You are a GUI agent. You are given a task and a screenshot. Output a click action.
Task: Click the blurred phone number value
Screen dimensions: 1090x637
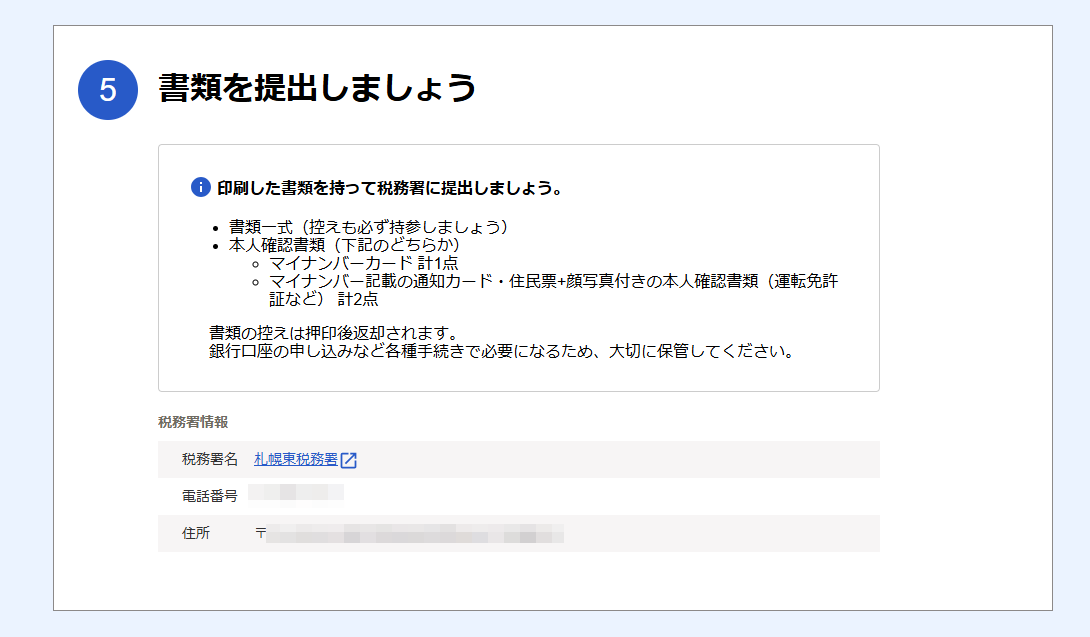[x=296, y=492]
